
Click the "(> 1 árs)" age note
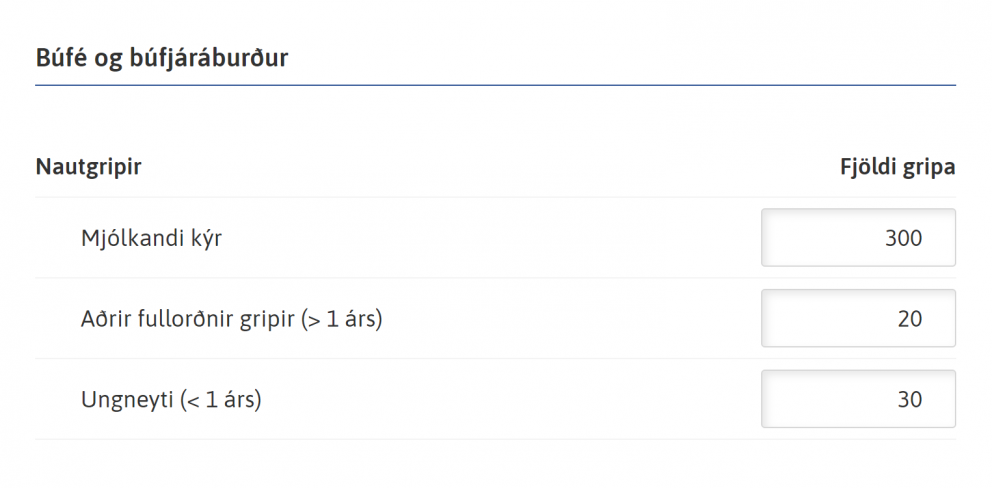(x=342, y=320)
